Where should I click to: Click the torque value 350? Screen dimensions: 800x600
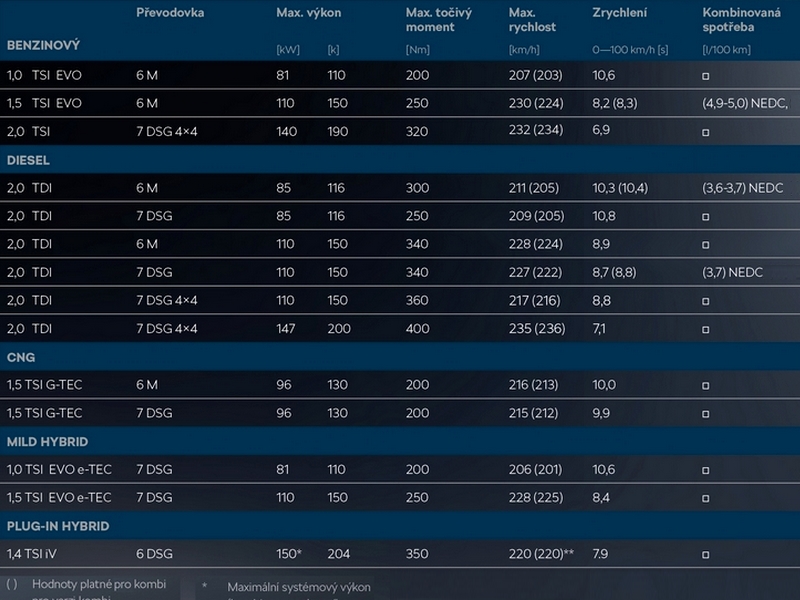[417, 554]
